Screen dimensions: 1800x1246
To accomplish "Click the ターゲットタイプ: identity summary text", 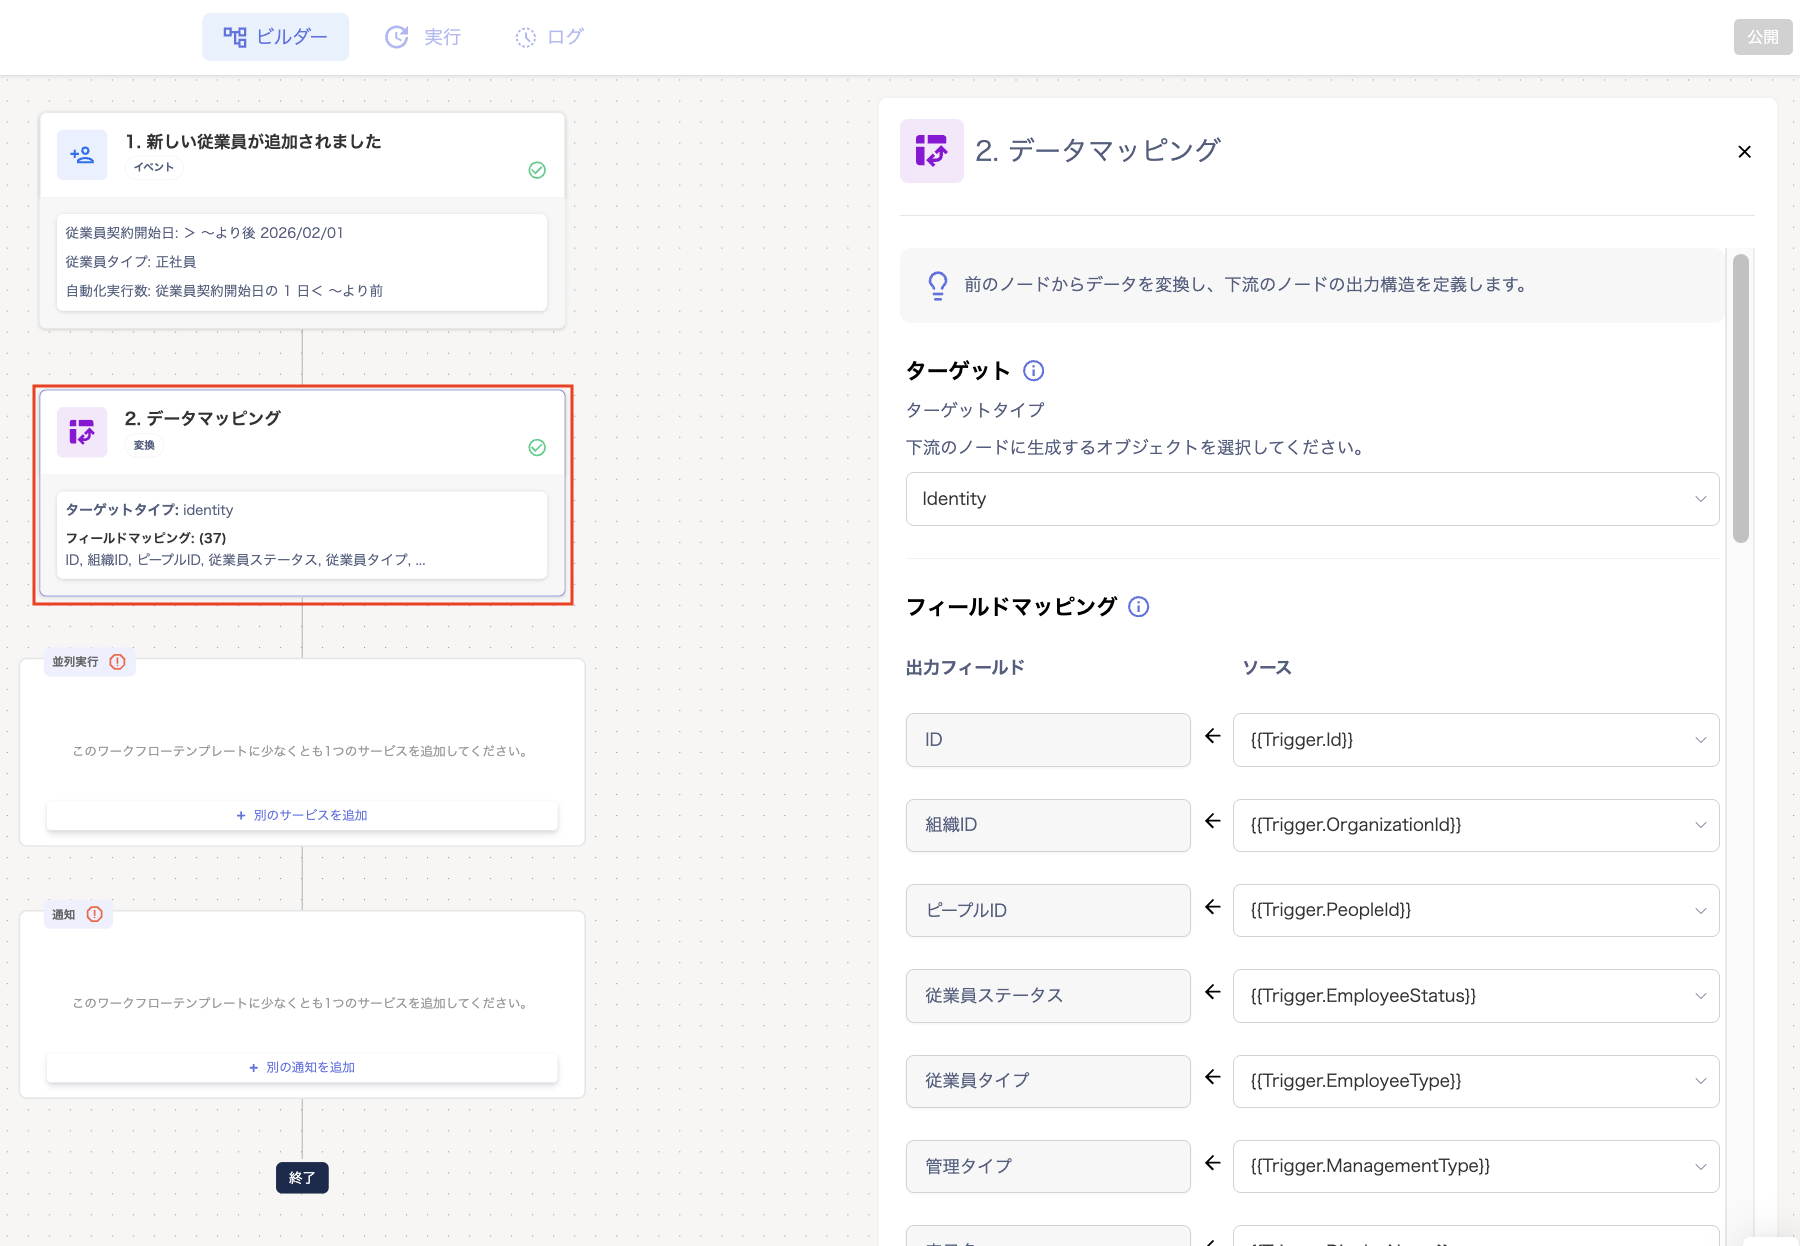I will (x=149, y=510).
